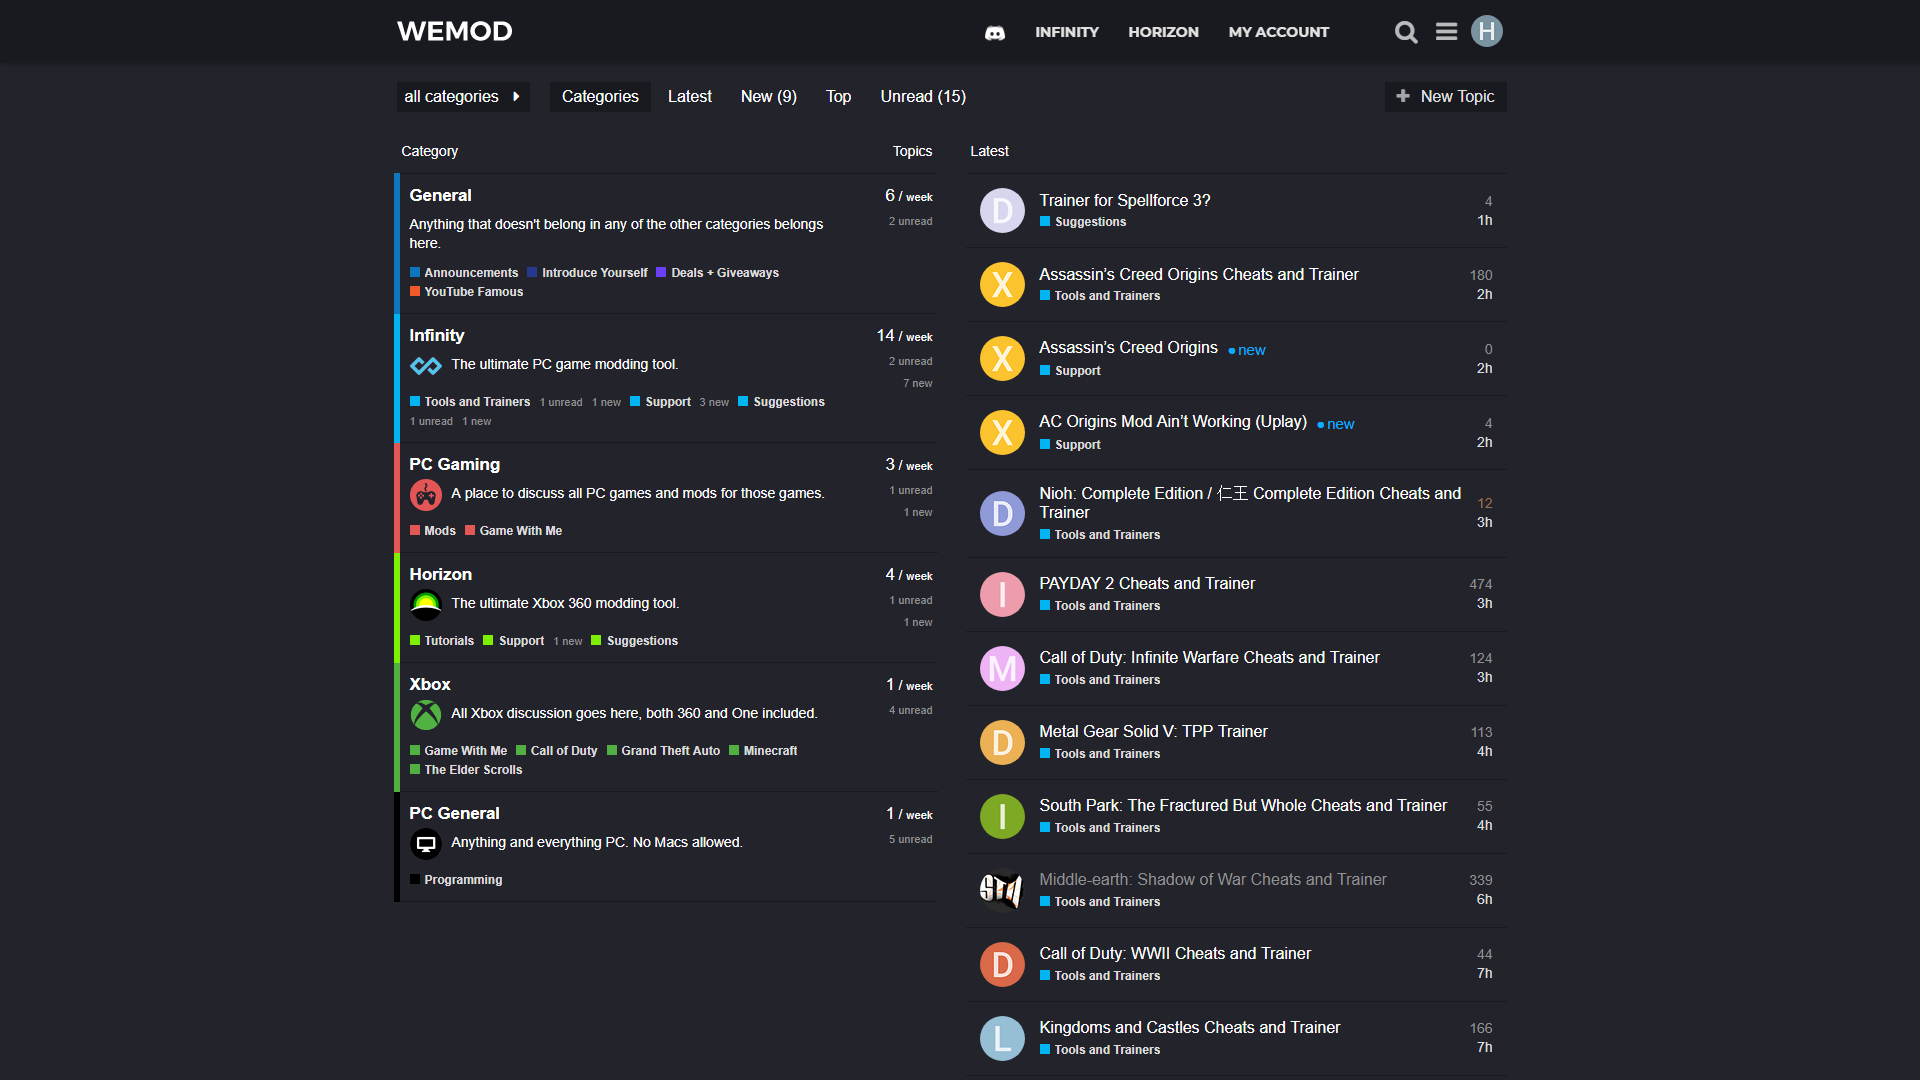Open Deals + Giveaways subcategory
This screenshot has width=1920, height=1080.
coord(718,273)
